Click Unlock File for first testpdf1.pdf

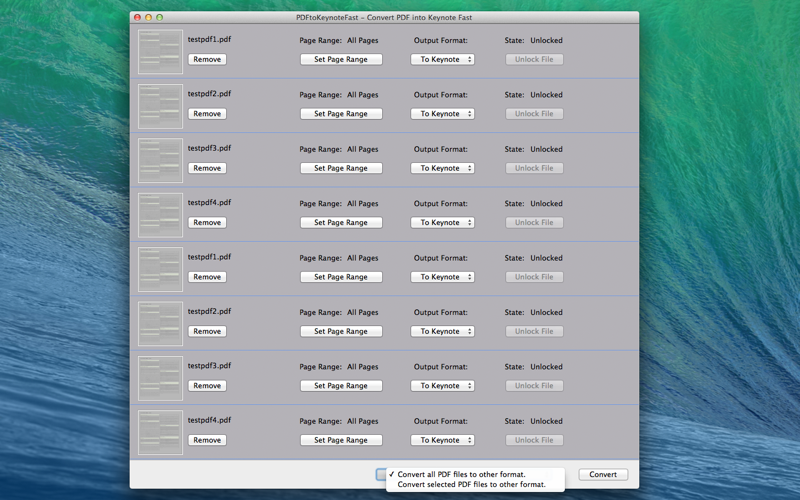534,59
